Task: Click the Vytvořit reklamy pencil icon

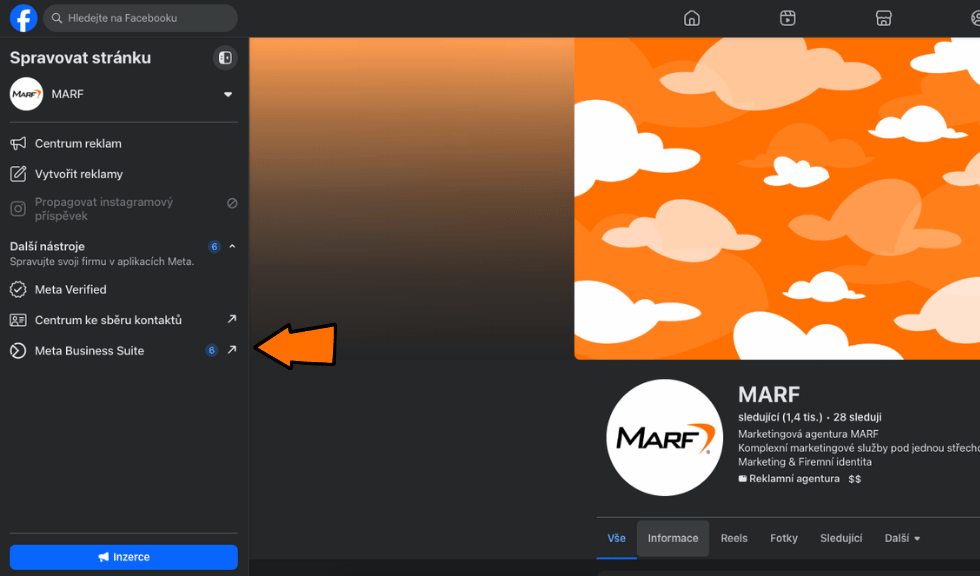Action: point(18,174)
